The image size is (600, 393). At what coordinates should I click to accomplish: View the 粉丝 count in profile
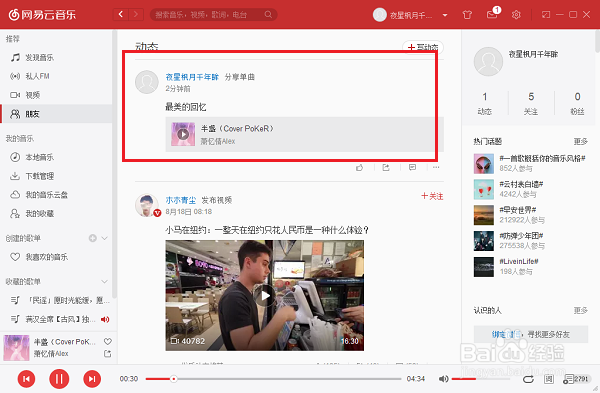(x=577, y=103)
